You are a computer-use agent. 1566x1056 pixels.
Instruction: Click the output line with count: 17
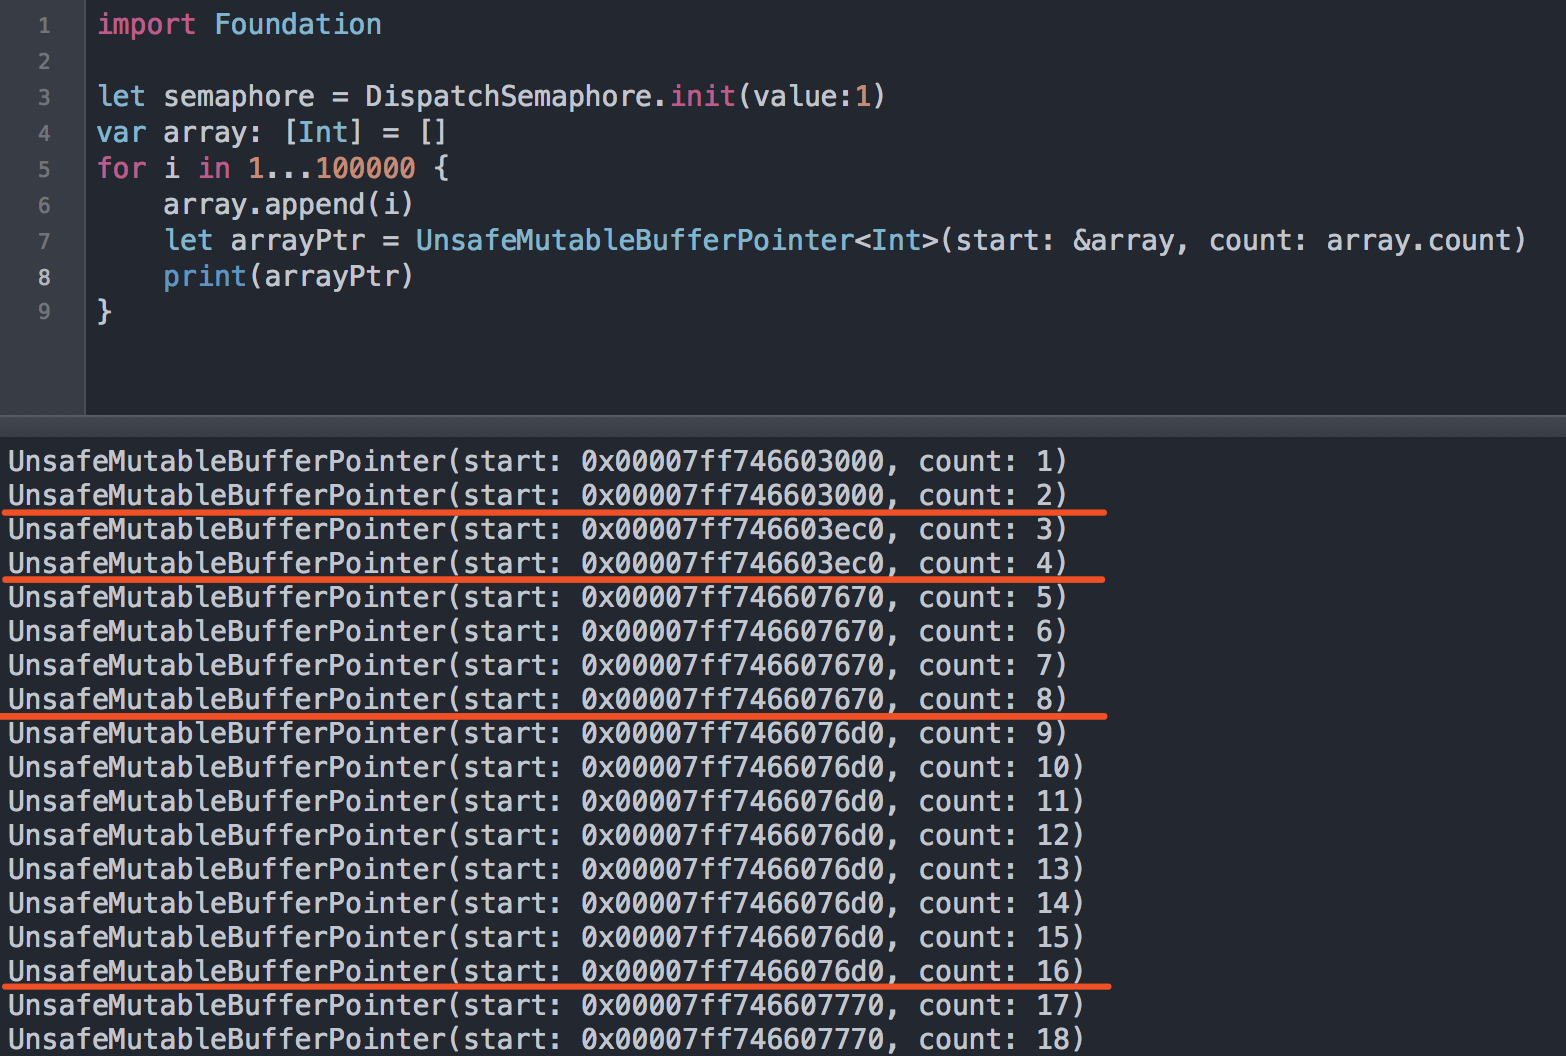pyautogui.click(x=546, y=1005)
